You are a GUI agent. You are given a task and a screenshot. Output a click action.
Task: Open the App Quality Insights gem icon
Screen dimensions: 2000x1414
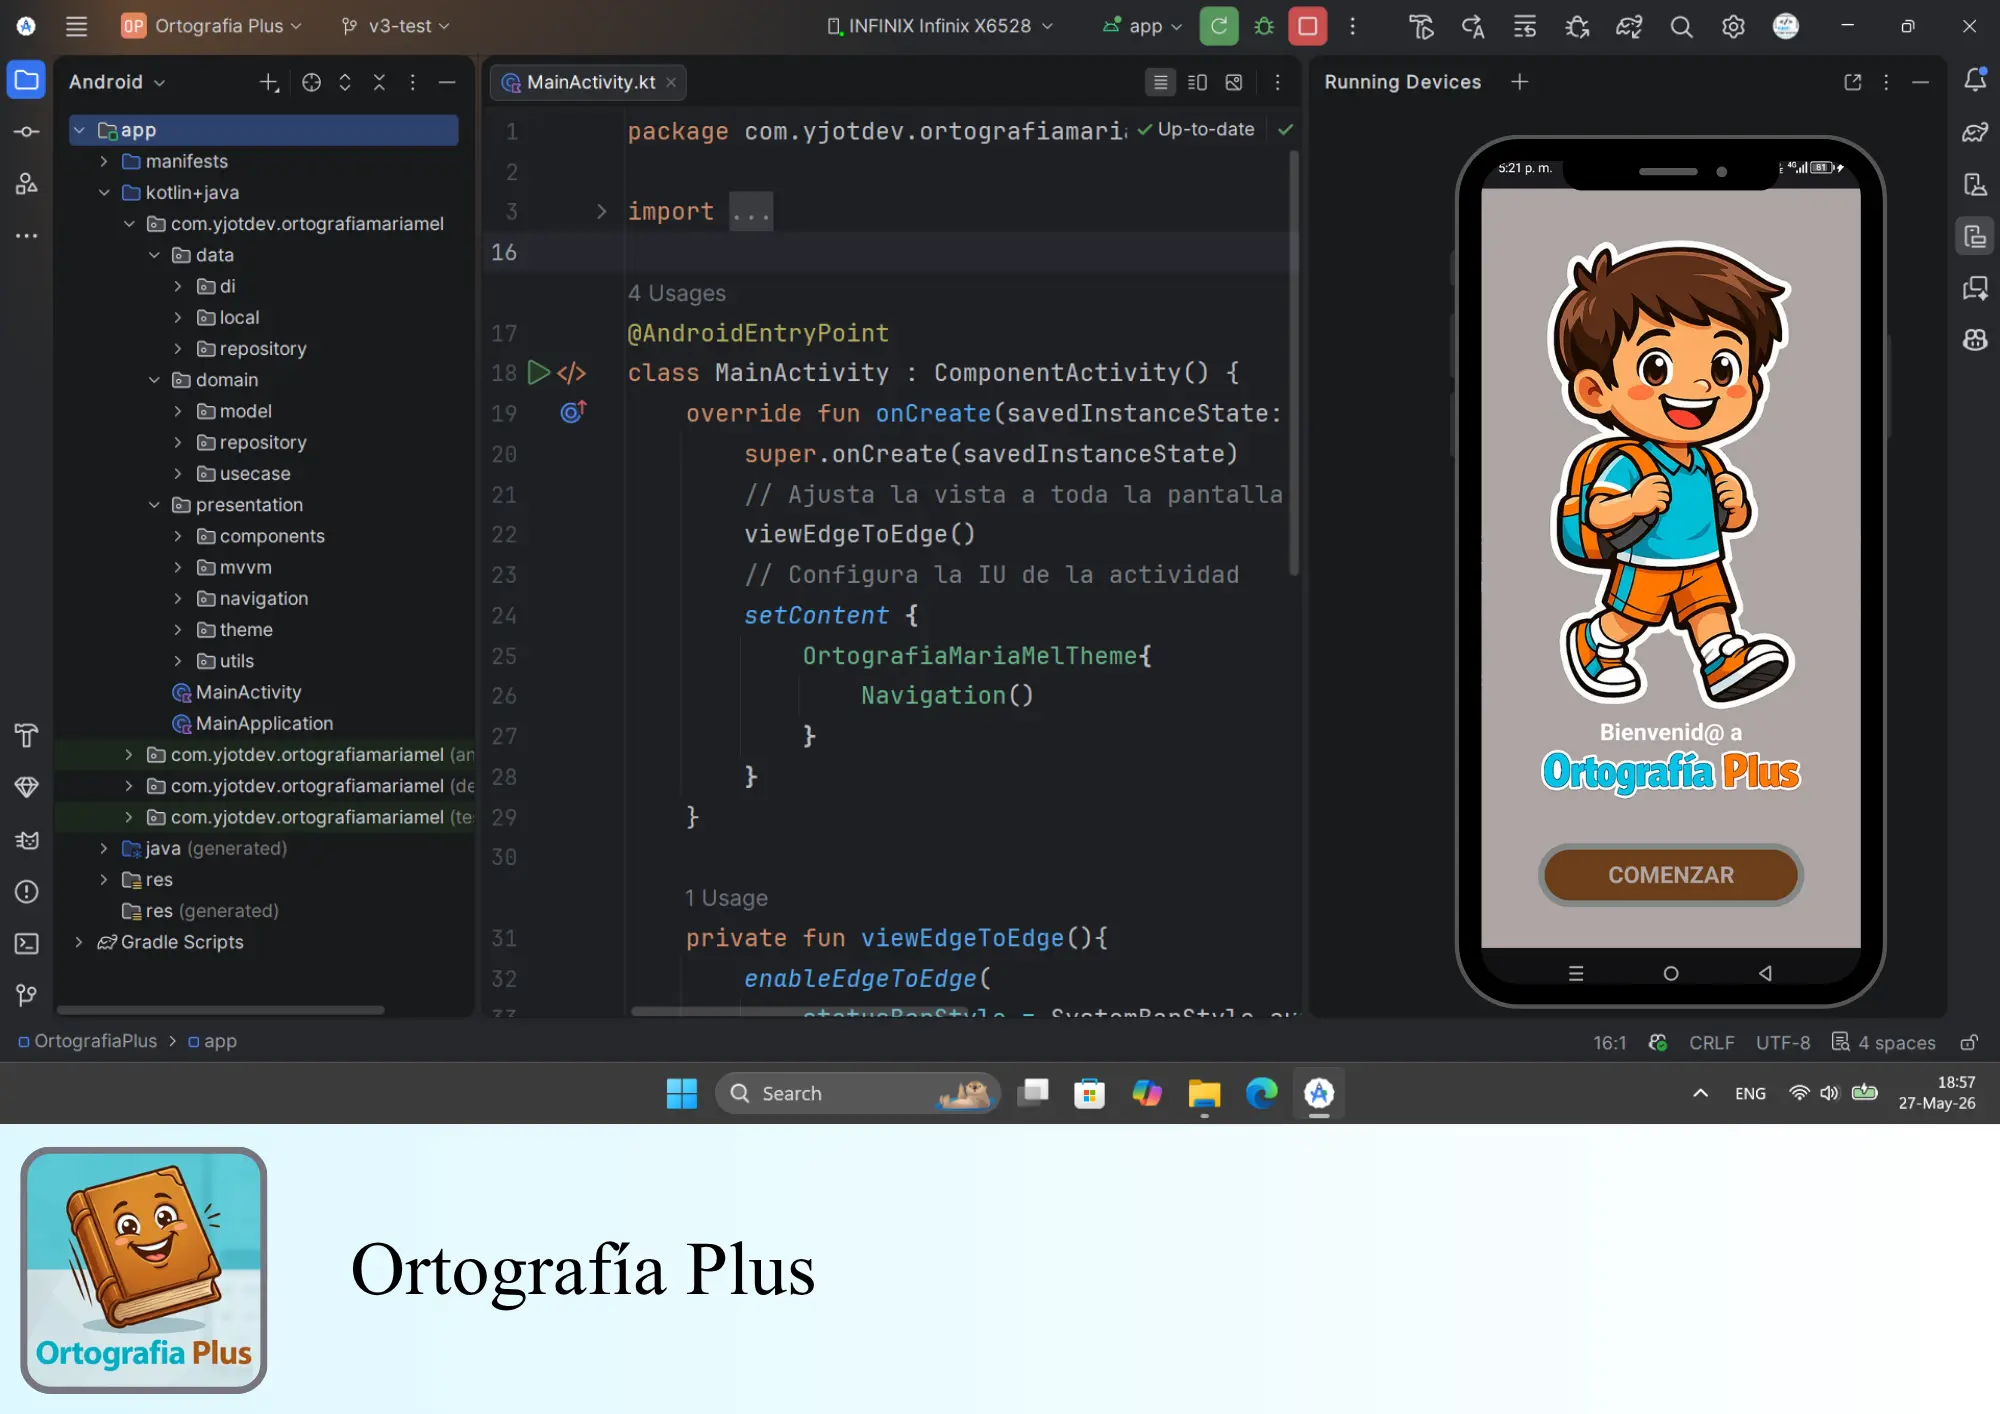[x=27, y=787]
